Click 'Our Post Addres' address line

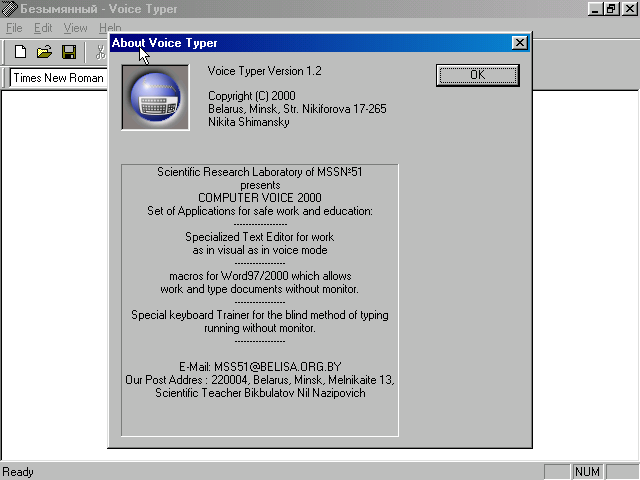(260, 380)
